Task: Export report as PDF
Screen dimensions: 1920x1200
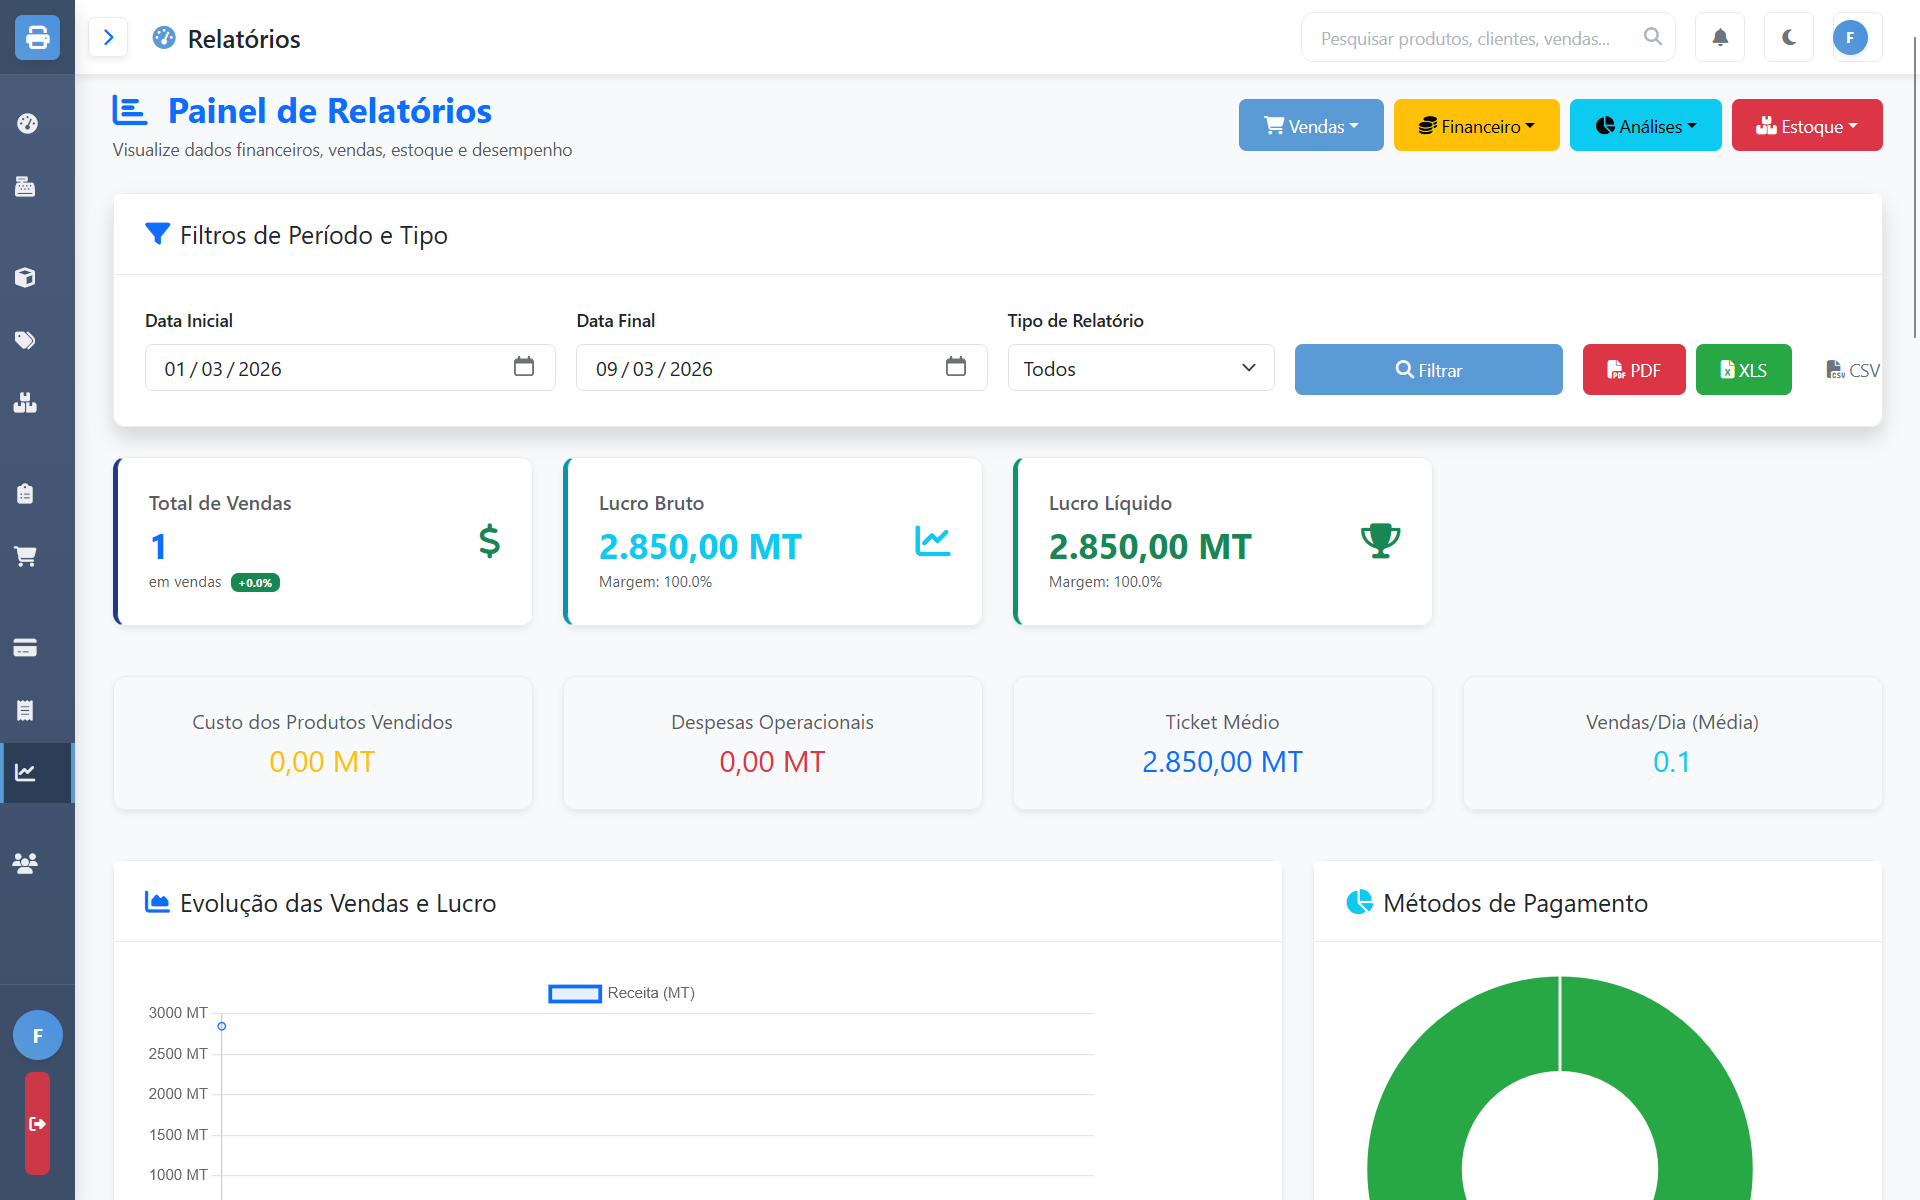Action: click(1633, 370)
